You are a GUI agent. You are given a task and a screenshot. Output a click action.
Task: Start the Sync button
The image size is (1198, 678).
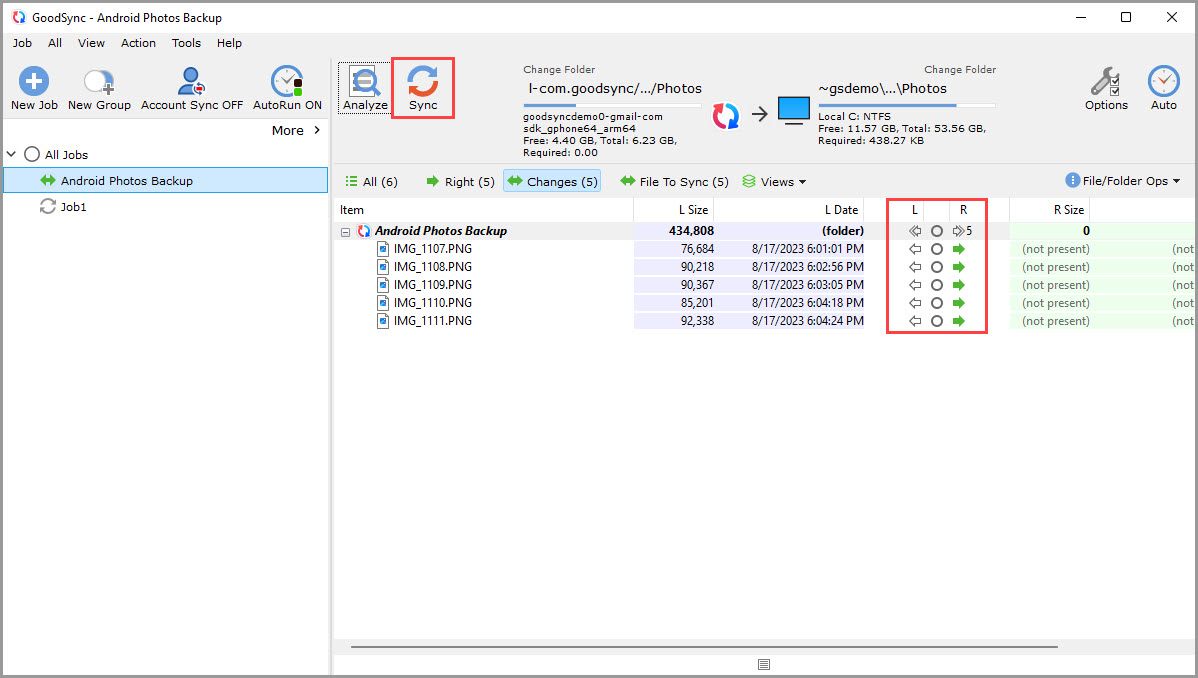423,88
